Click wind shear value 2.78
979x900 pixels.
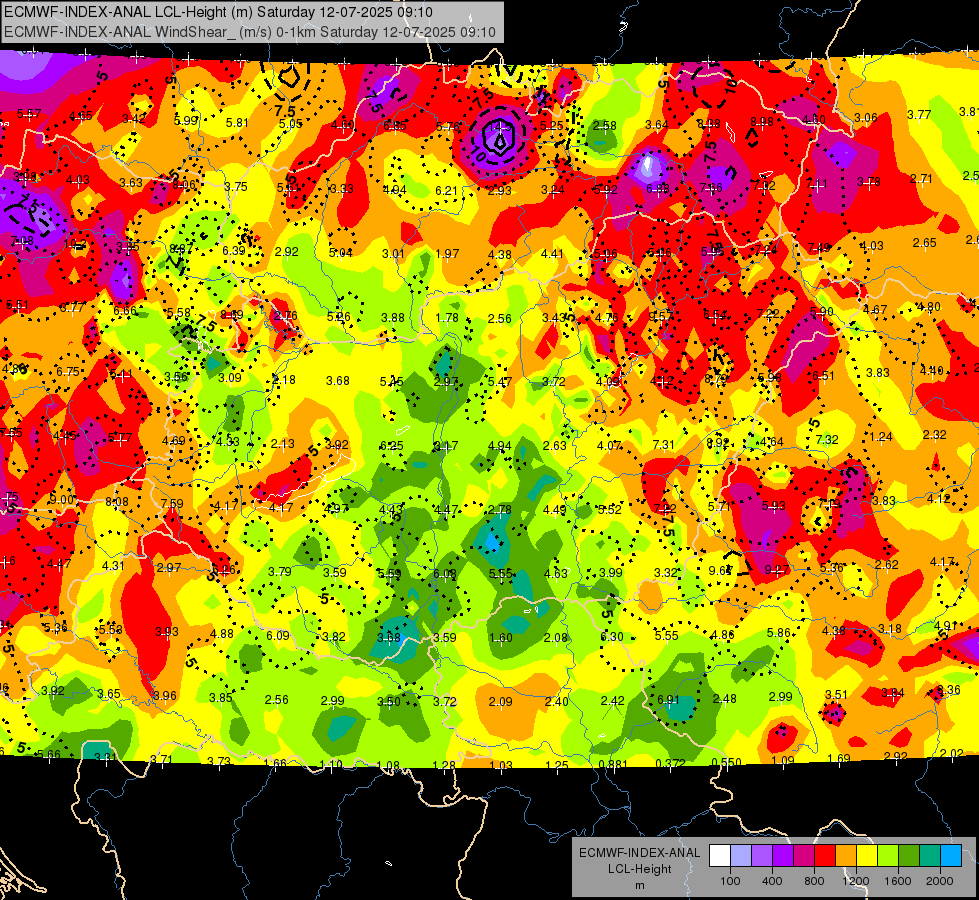coord(500,510)
